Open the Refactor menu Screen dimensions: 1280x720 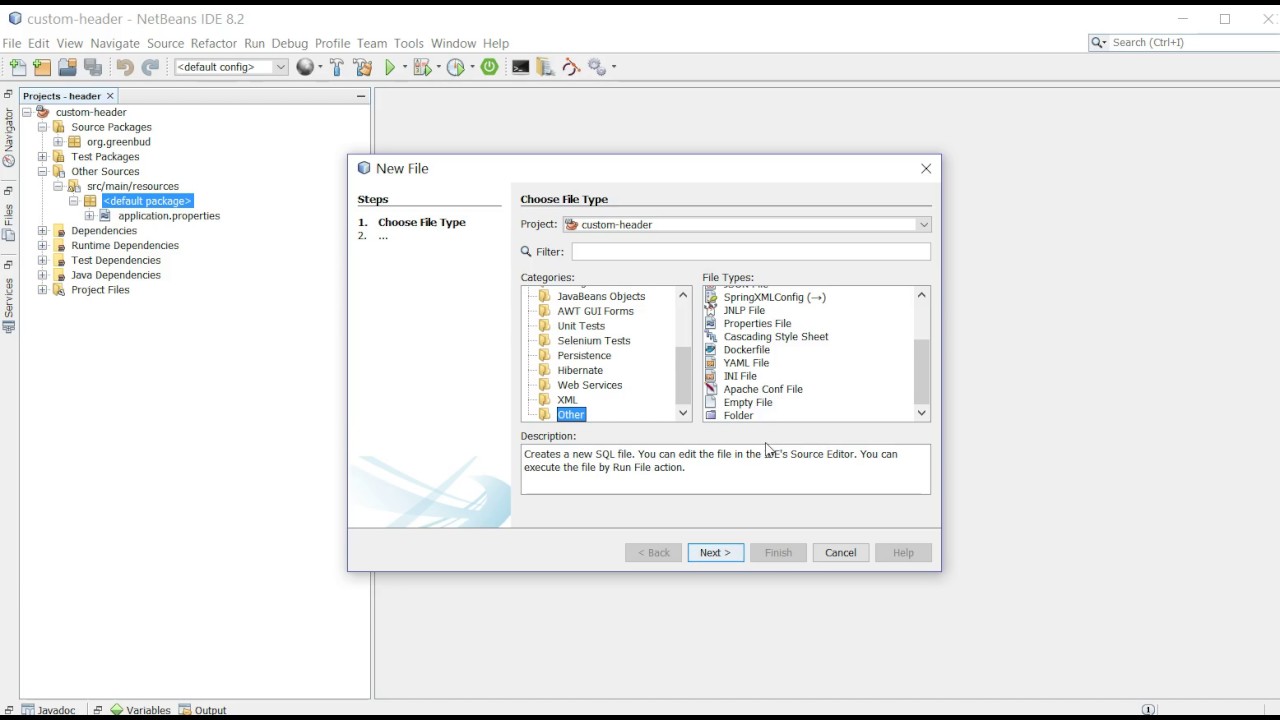coord(214,43)
